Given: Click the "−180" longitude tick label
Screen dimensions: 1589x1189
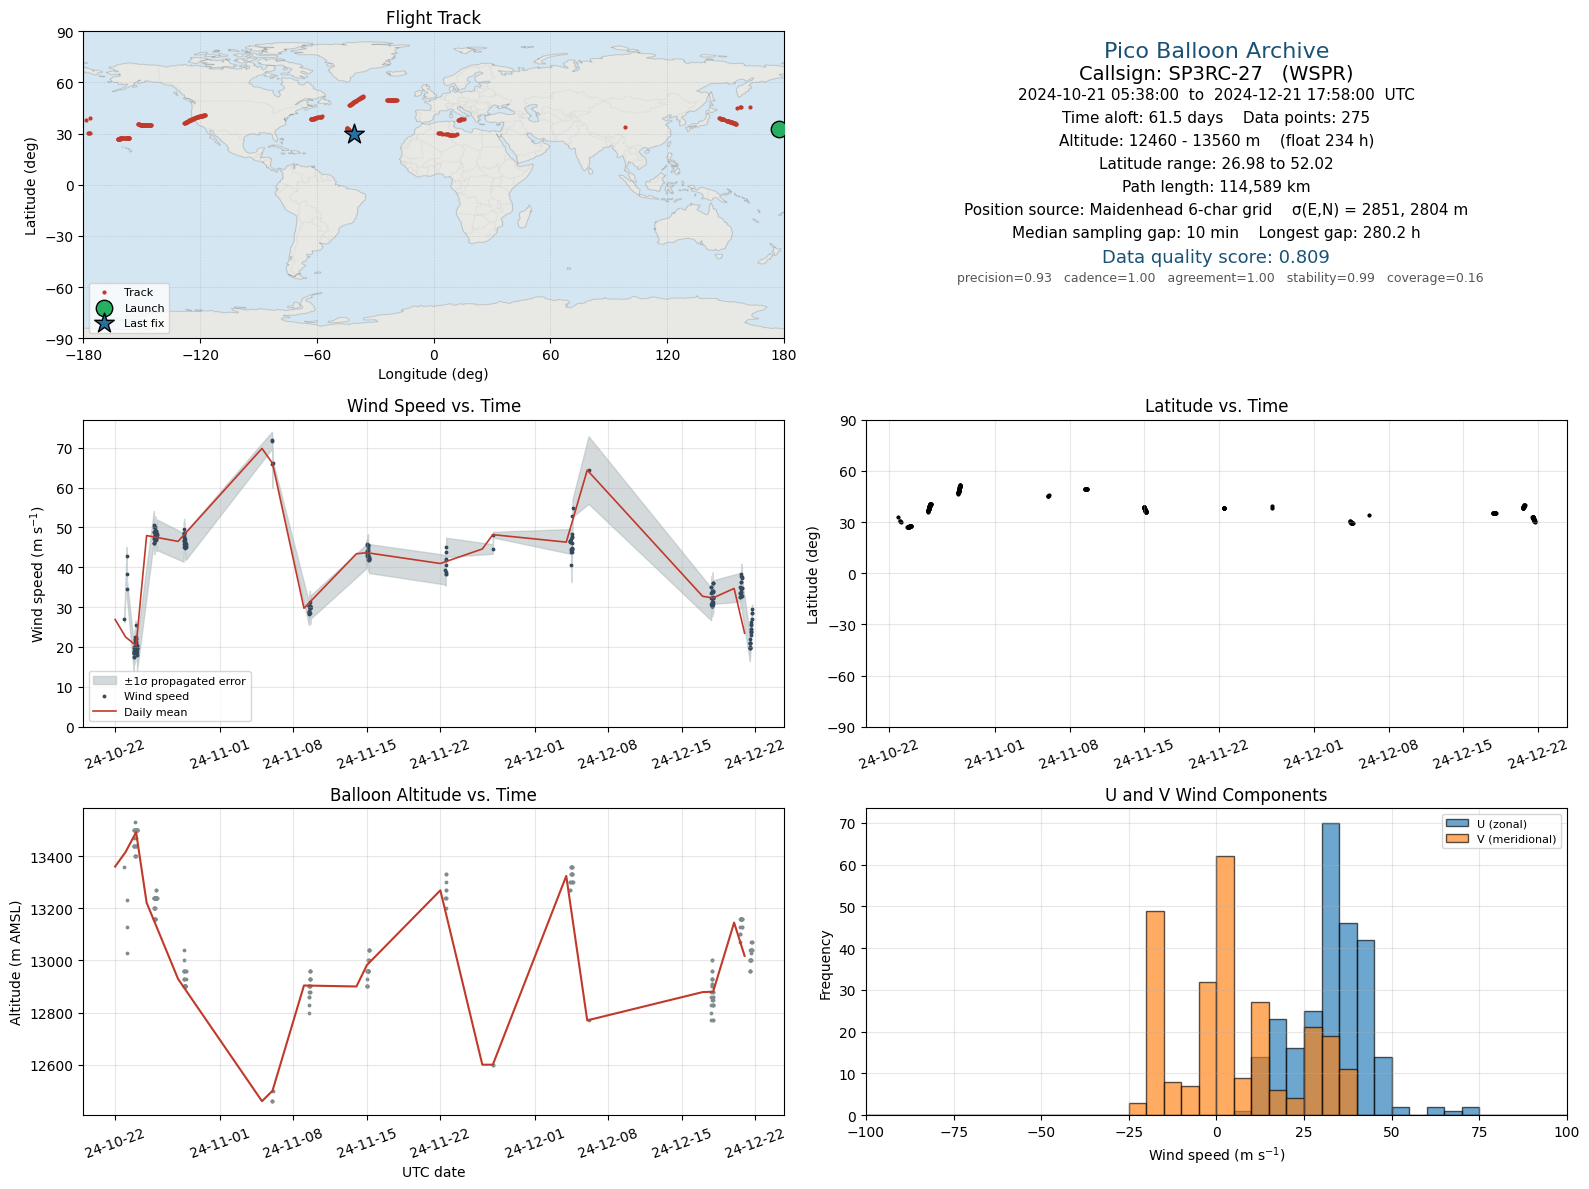Looking at the screenshot, I should [x=83, y=355].
